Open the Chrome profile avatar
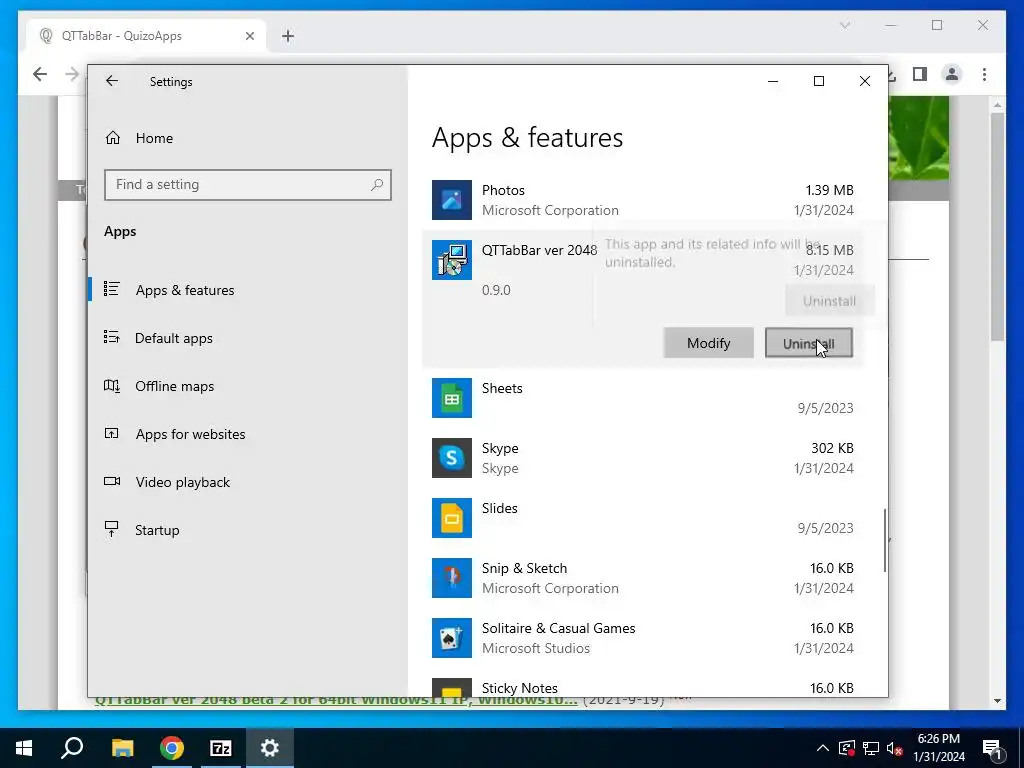The width and height of the screenshot is (1024, 768). coord(952,74)
